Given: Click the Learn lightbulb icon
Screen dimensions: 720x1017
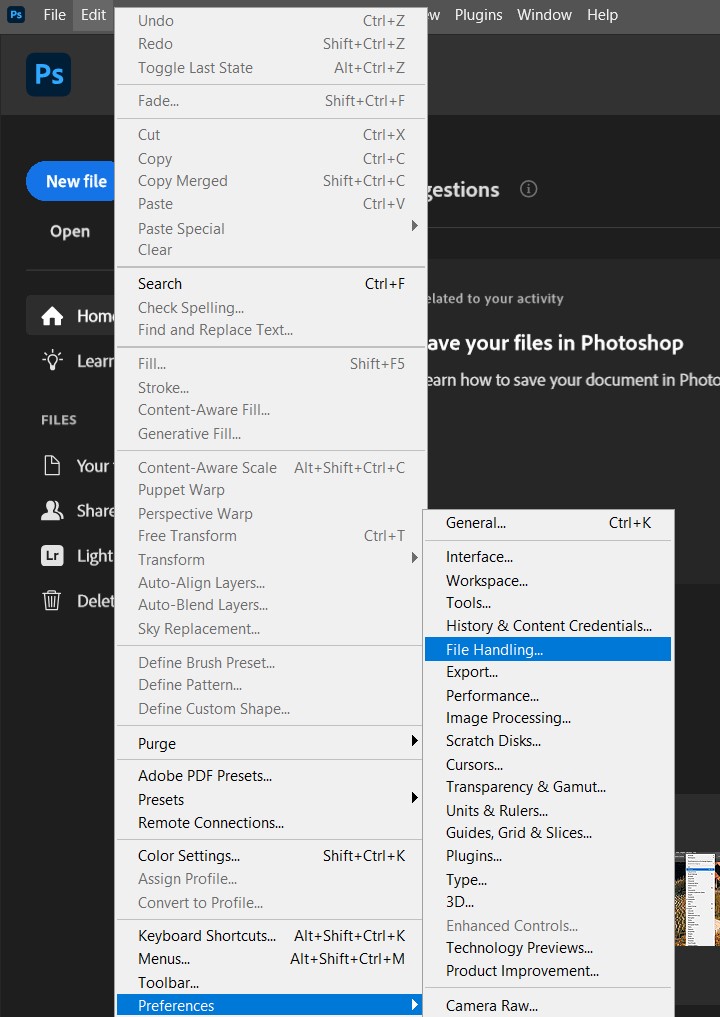Looking at the screenshot, I should point(52,361).
